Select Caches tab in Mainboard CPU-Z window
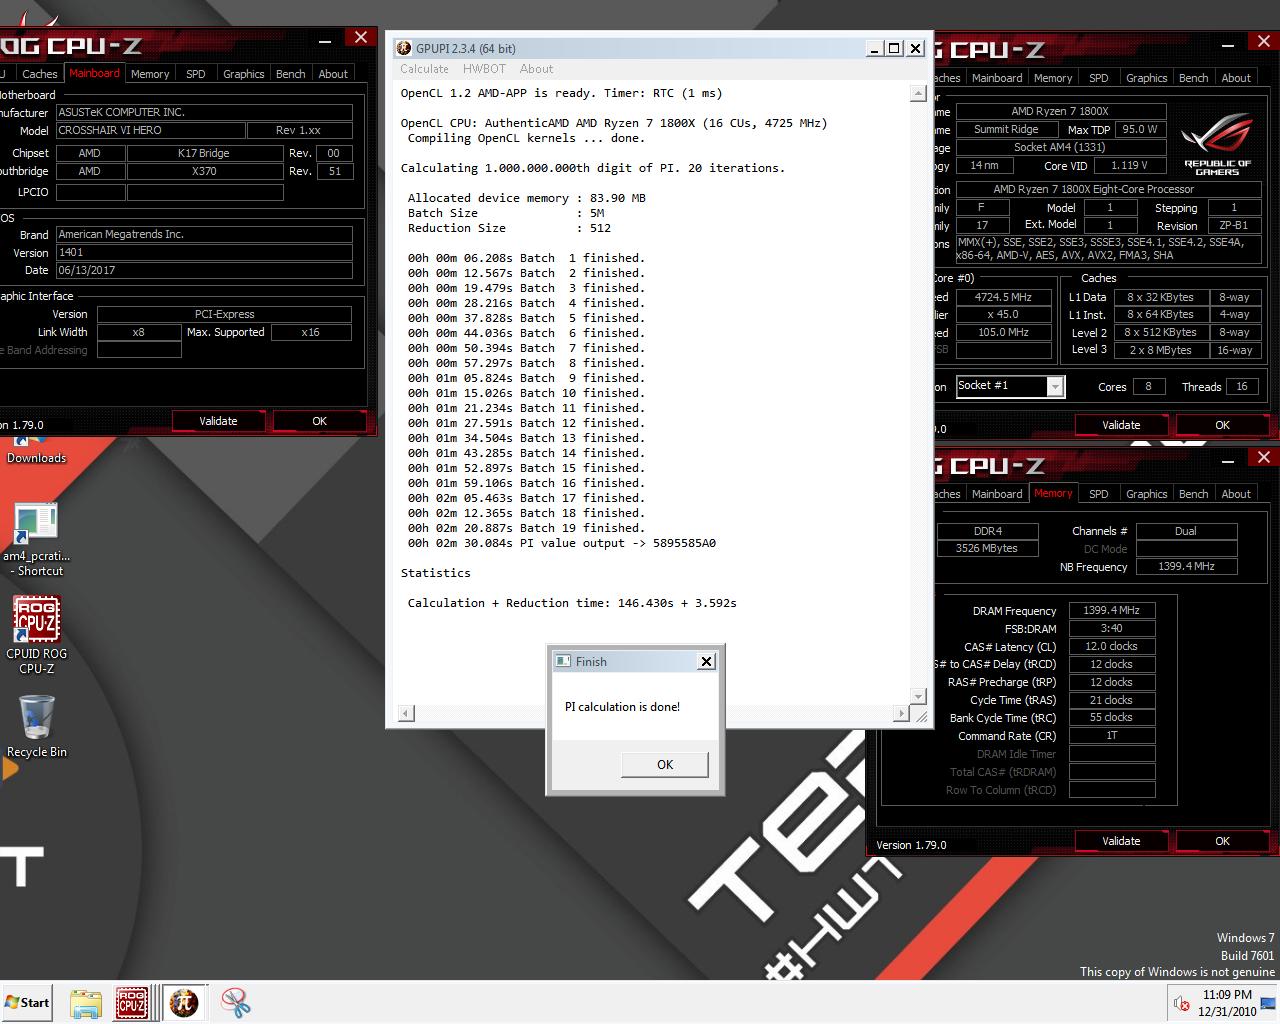Screen dimensions: 1280x1024 pyautogui.click(x=40, y=74)
